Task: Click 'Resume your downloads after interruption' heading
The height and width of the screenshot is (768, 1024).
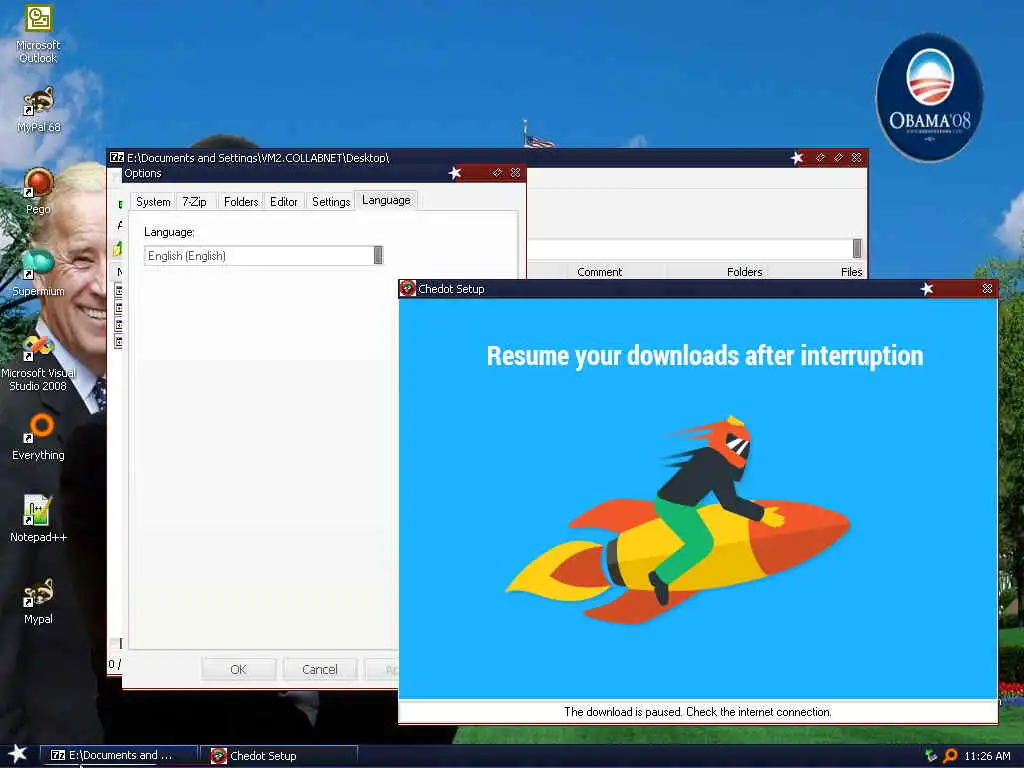Action: [x=705, y=356]
